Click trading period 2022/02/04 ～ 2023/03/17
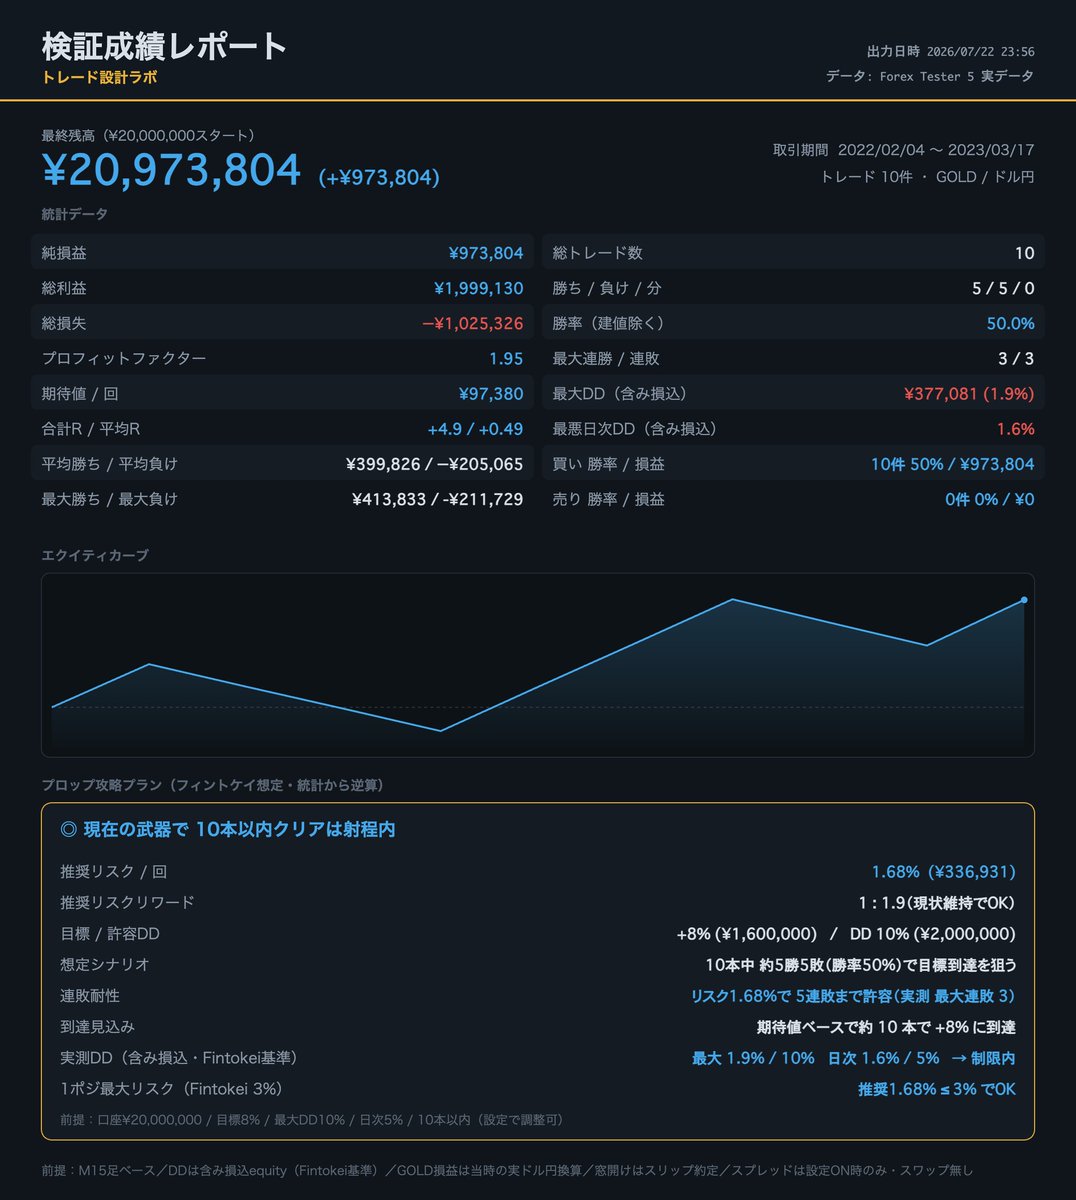1076x1200 pixels. [936, 150]
